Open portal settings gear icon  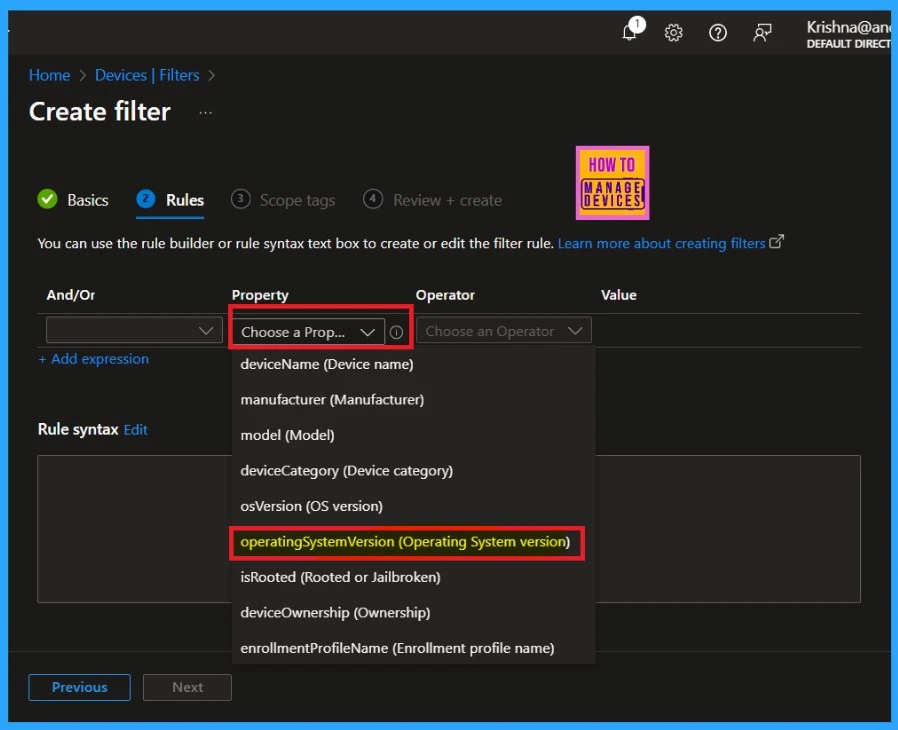point(674,33)
